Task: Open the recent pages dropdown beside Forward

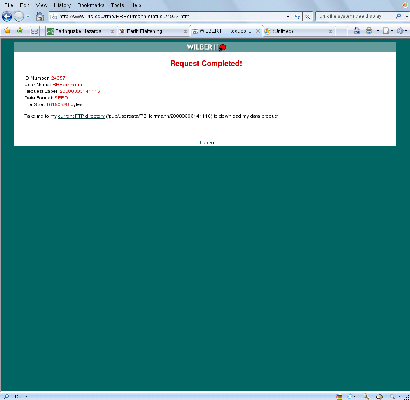Action: tap(28, 16)
